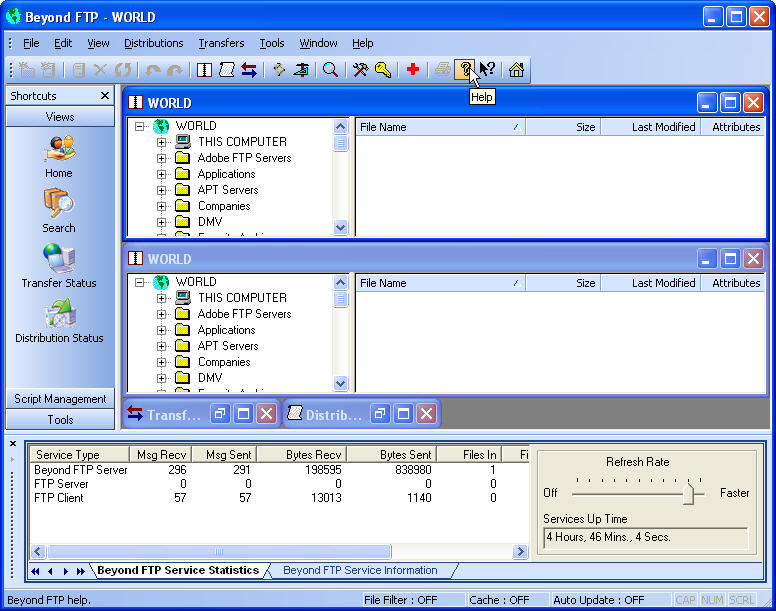Click the statistics horizontal scrollbar thumb
This screenshot has width=776, height=611.
(219, 551)
